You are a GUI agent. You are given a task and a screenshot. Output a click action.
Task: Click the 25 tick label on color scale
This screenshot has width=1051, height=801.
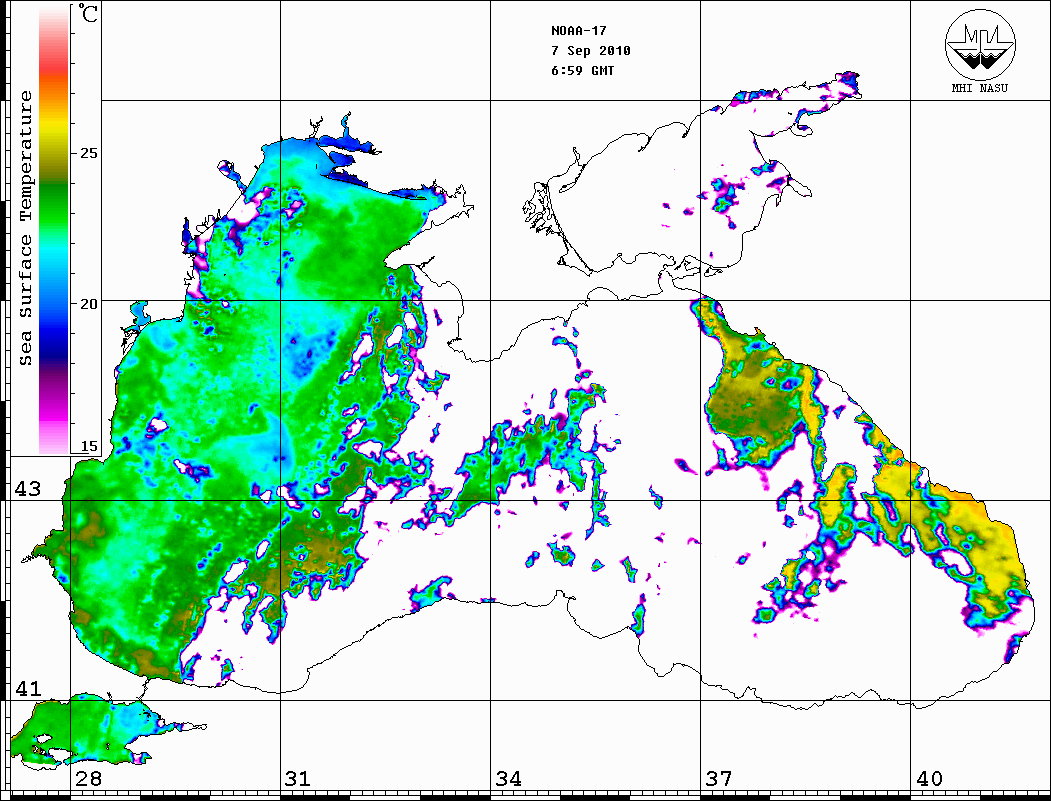(88, 153)
